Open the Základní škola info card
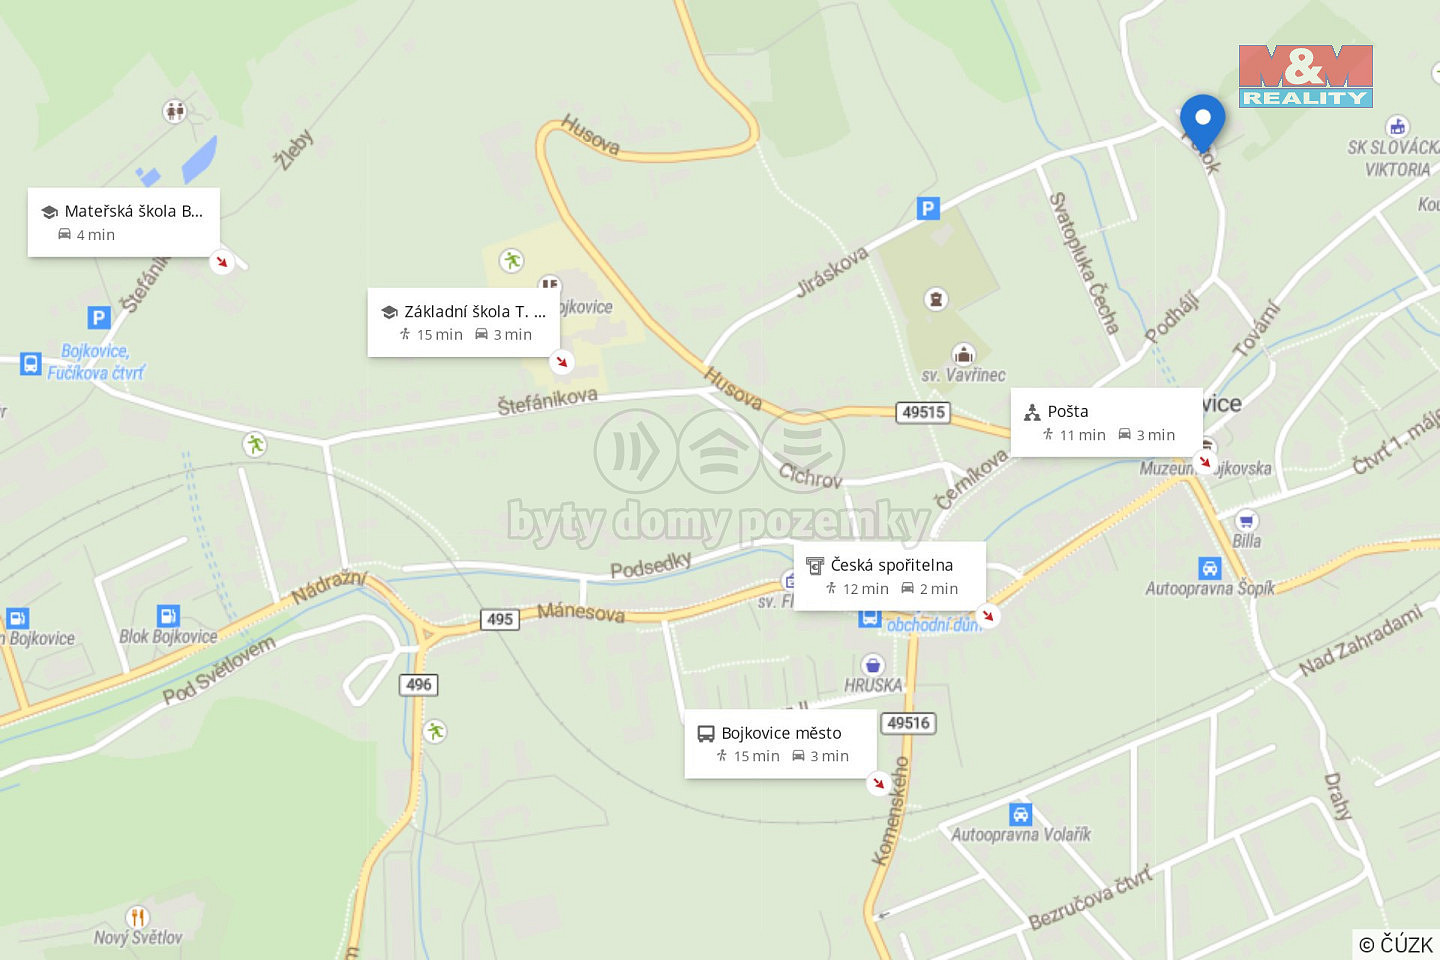Image resolution: width=1440 pixels, height=960 pixels. pyautogui.click(x=464, y=322)
